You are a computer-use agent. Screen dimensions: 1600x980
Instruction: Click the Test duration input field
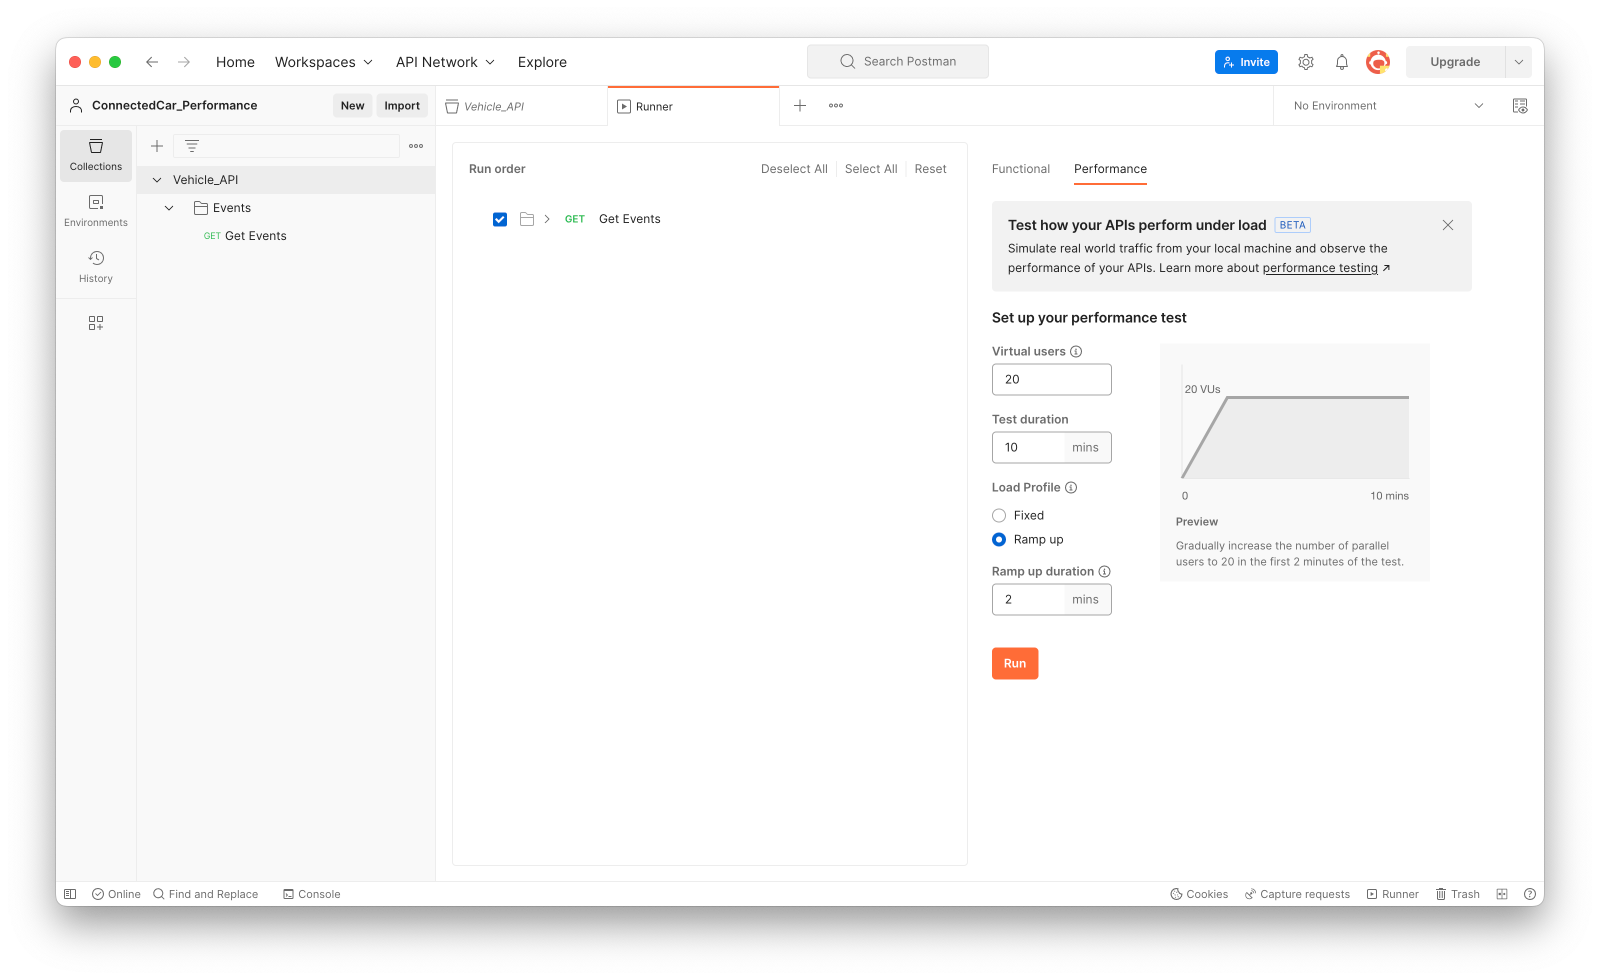tap(1052, 448)
